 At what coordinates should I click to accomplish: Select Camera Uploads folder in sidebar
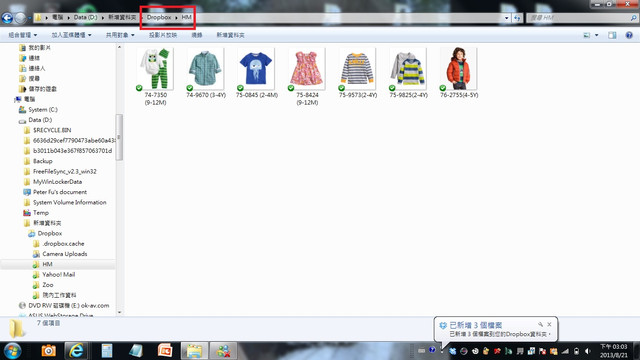tap(64, 254)
